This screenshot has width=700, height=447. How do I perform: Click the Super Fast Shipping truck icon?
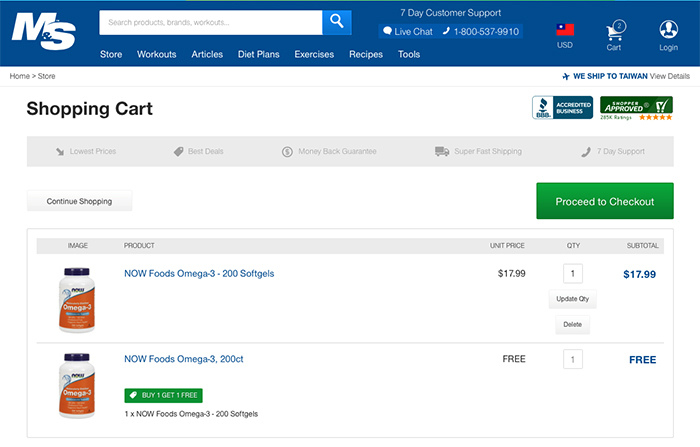pyautogui.click(x=442, y=151)
